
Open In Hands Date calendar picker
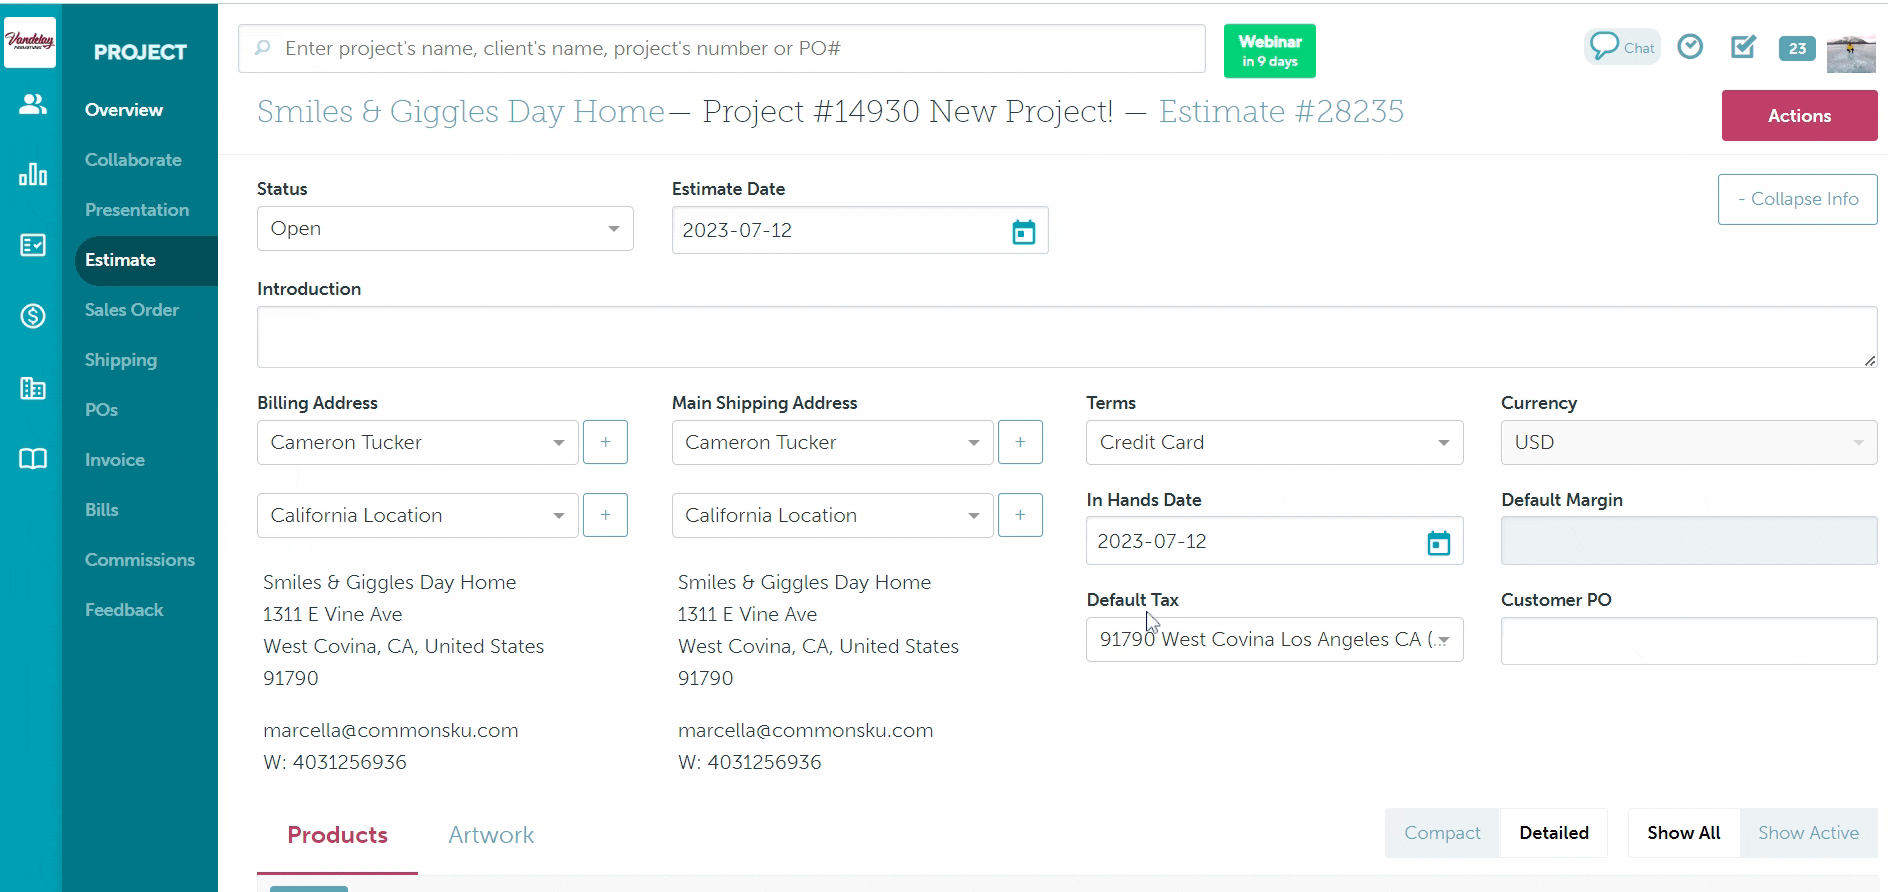pos(1438,543)
